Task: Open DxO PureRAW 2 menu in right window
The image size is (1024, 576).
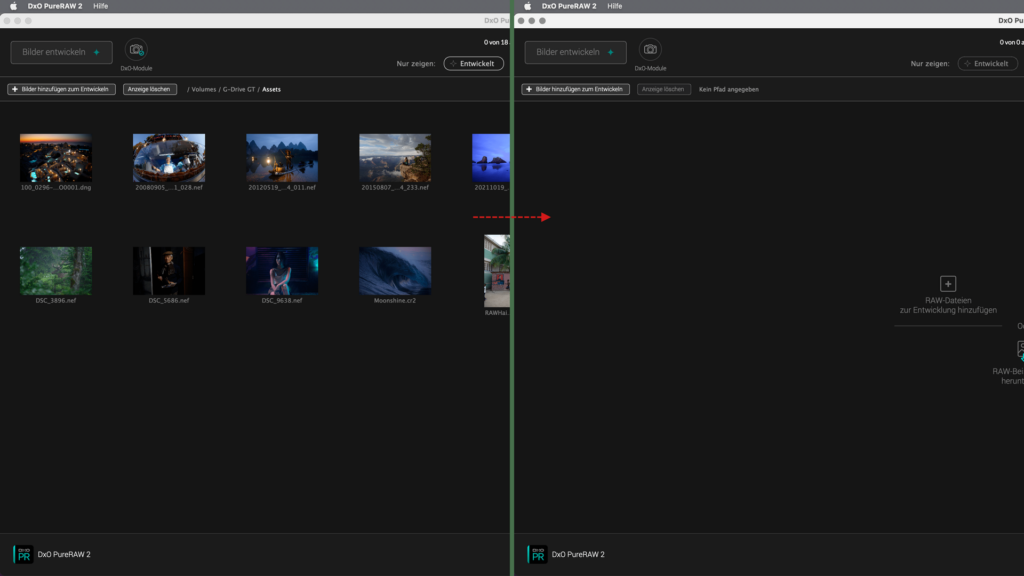Action: pos(569,6)
